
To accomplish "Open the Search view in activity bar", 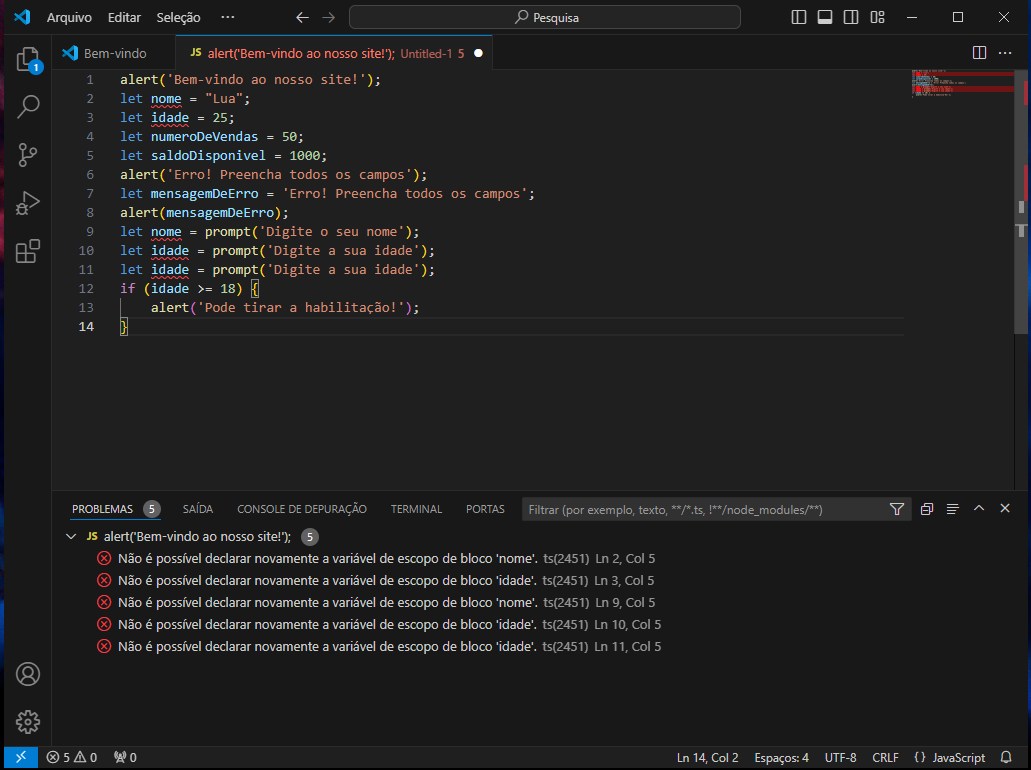I will point(28,107).
